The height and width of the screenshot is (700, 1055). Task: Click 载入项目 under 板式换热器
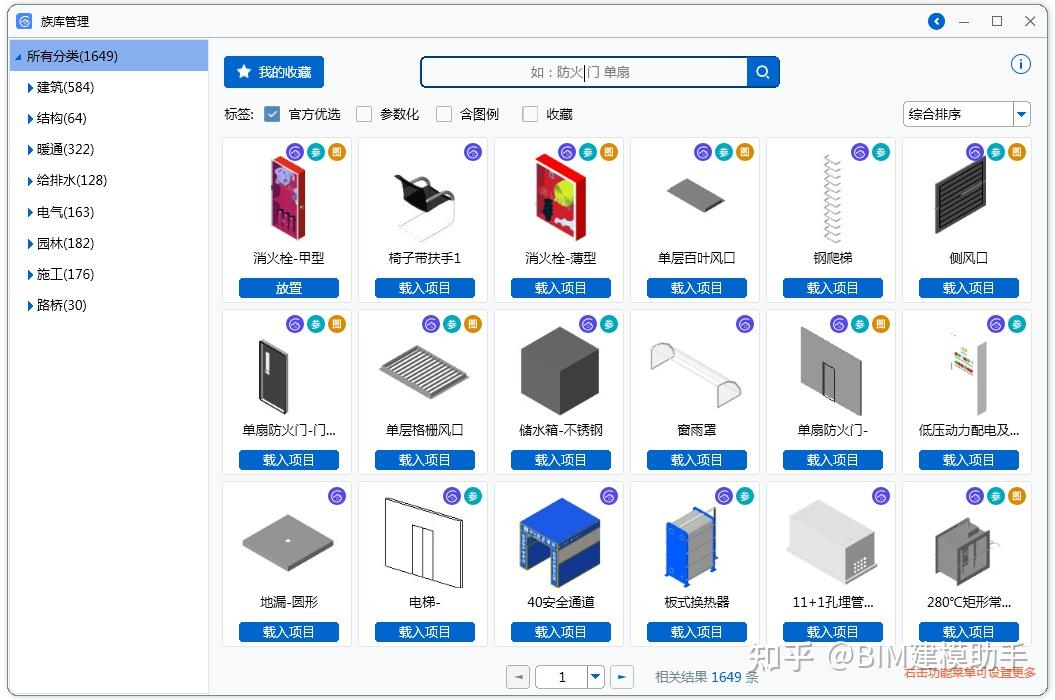697,631
